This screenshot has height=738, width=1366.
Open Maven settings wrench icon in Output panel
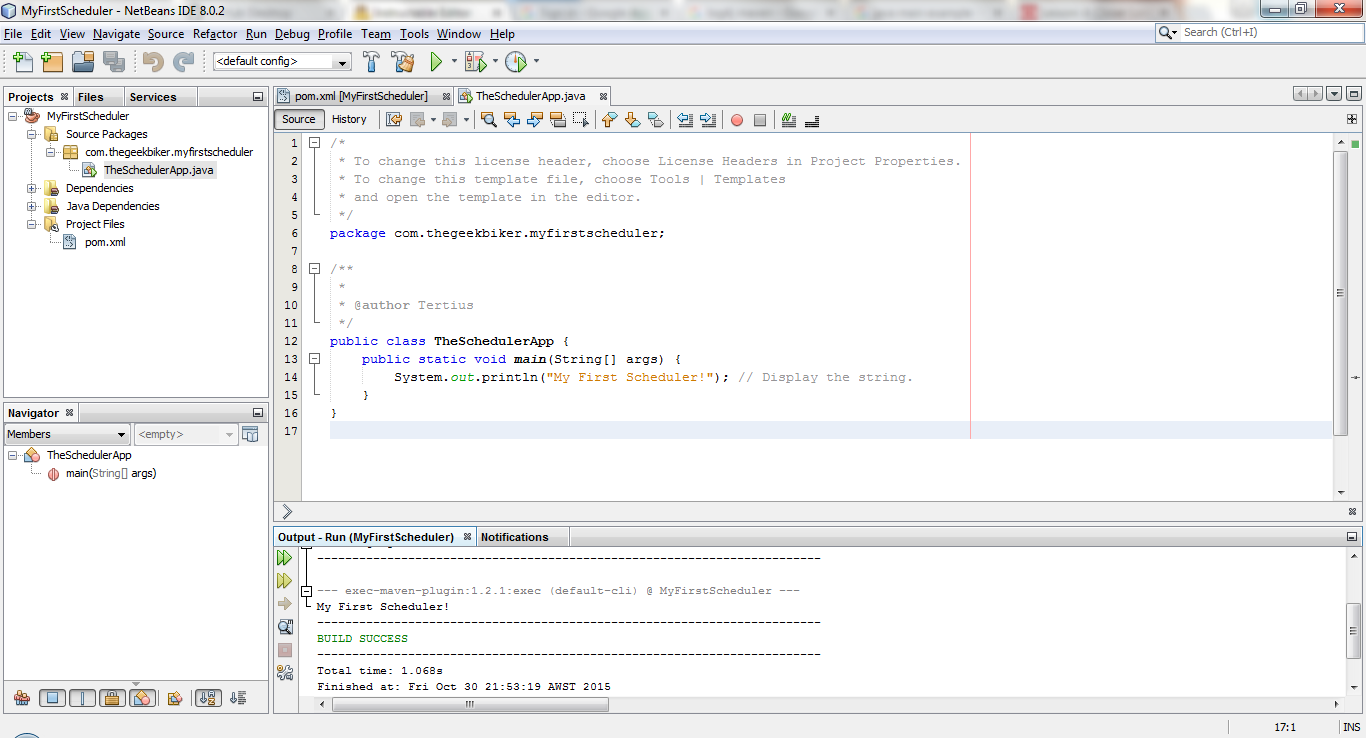(x=285, y=673)
